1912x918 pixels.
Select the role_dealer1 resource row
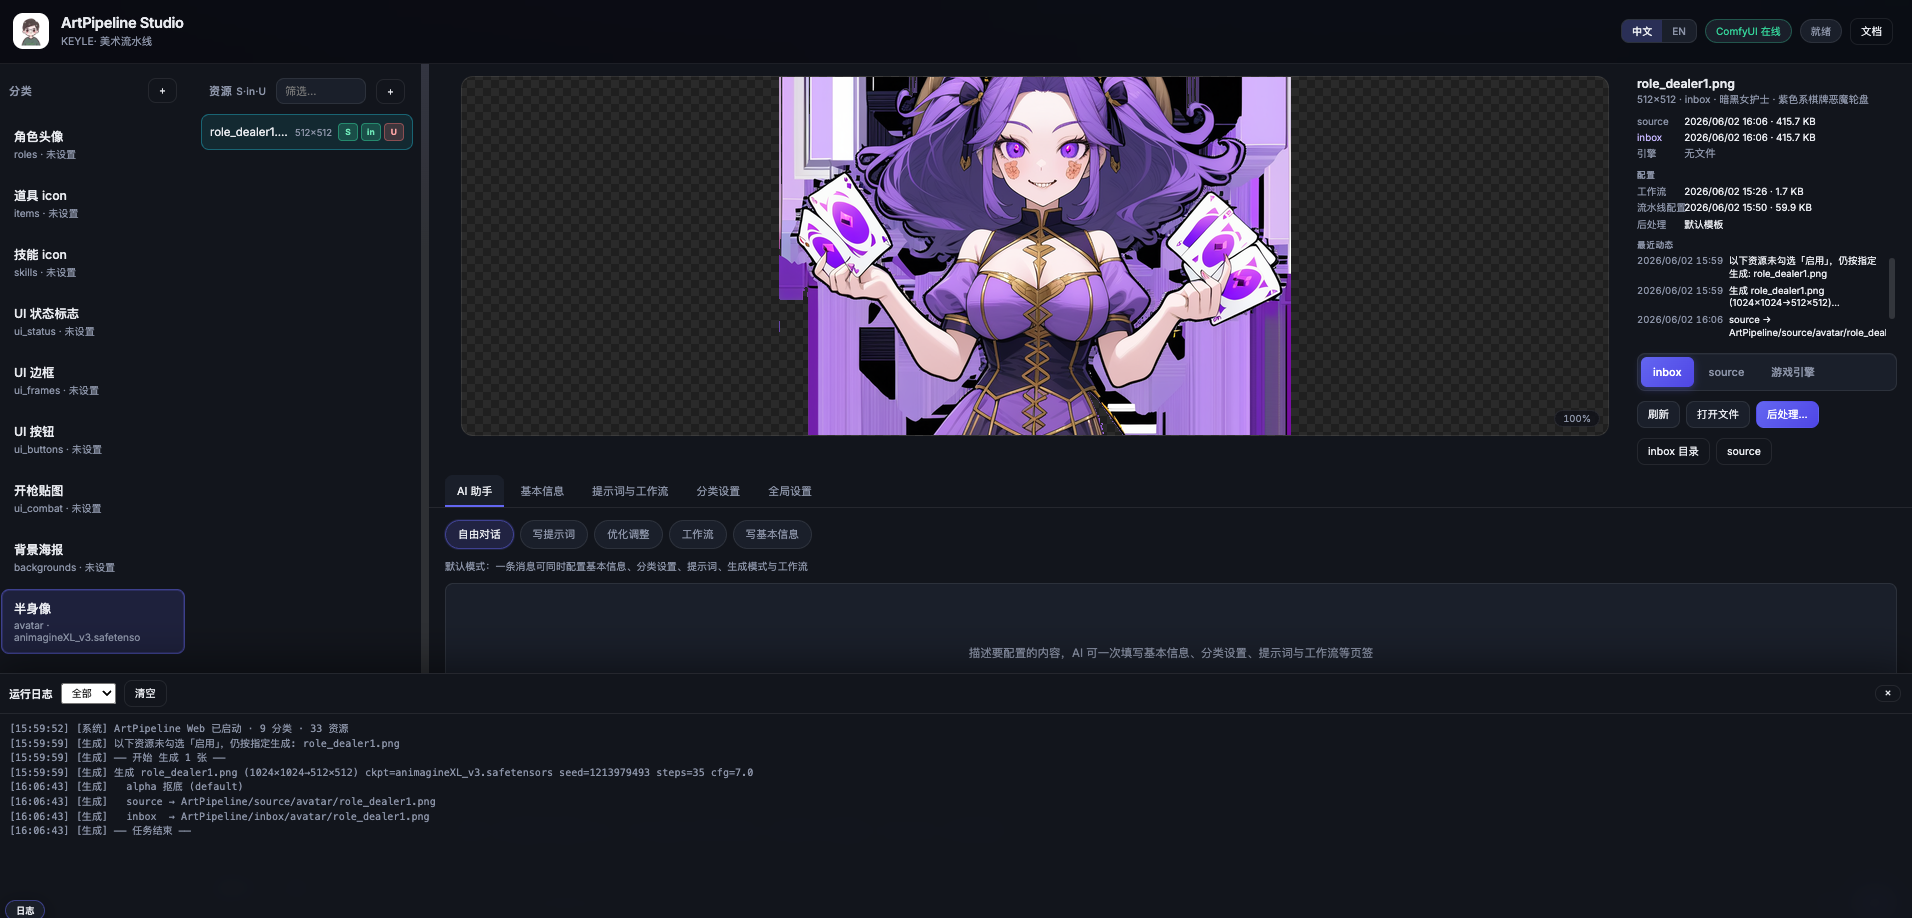[x=307, y=132]
